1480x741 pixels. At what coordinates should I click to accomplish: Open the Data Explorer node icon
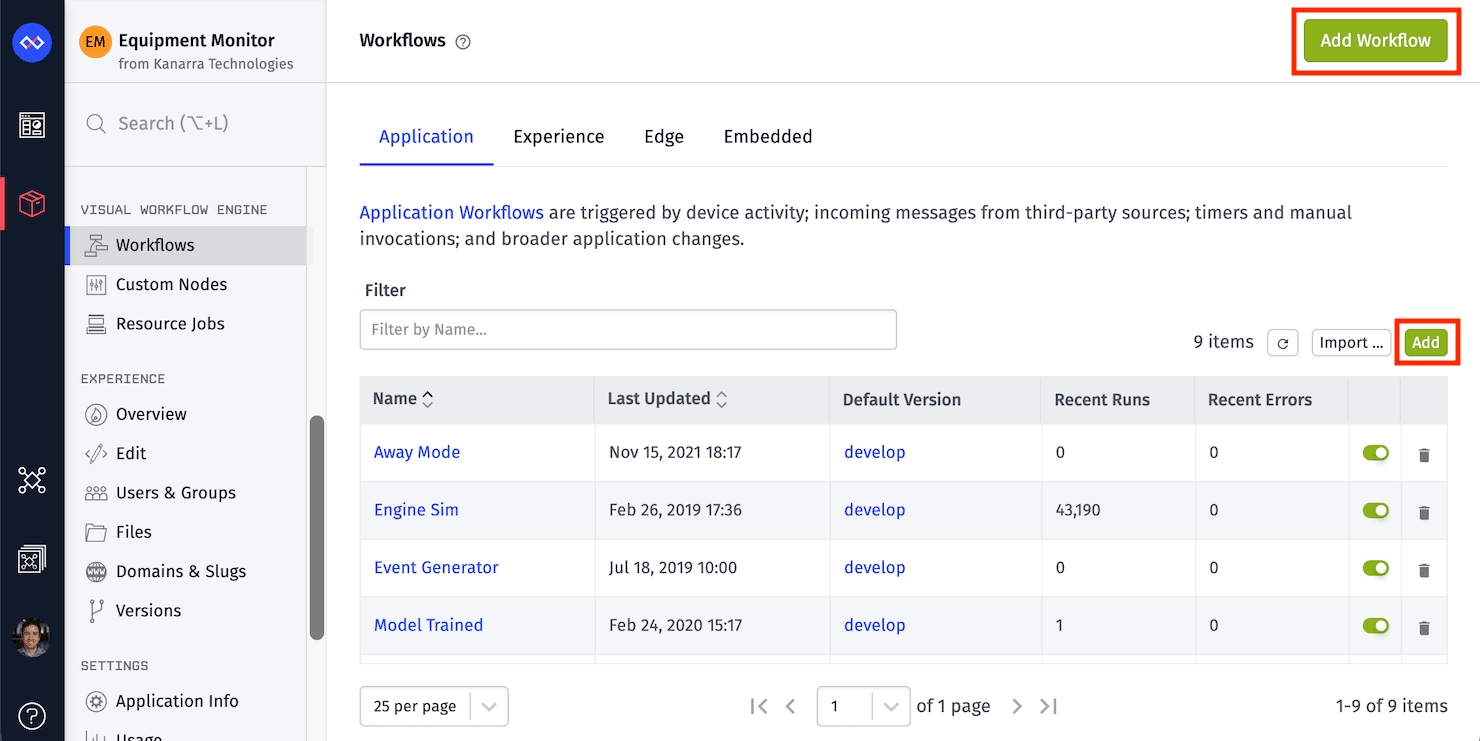pyautogui.click(x=32, y=480)
